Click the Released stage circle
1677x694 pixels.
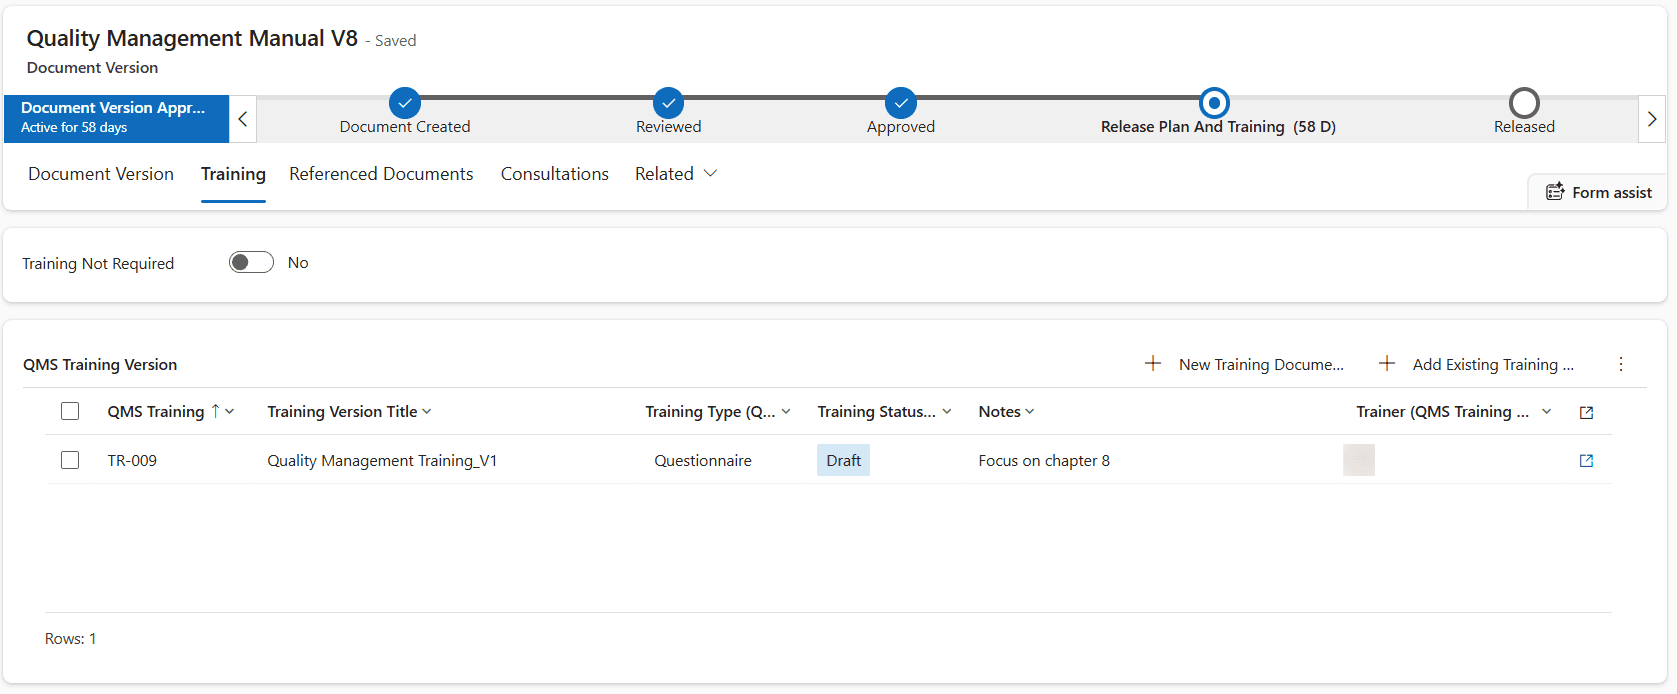[x=1524, y=103]
